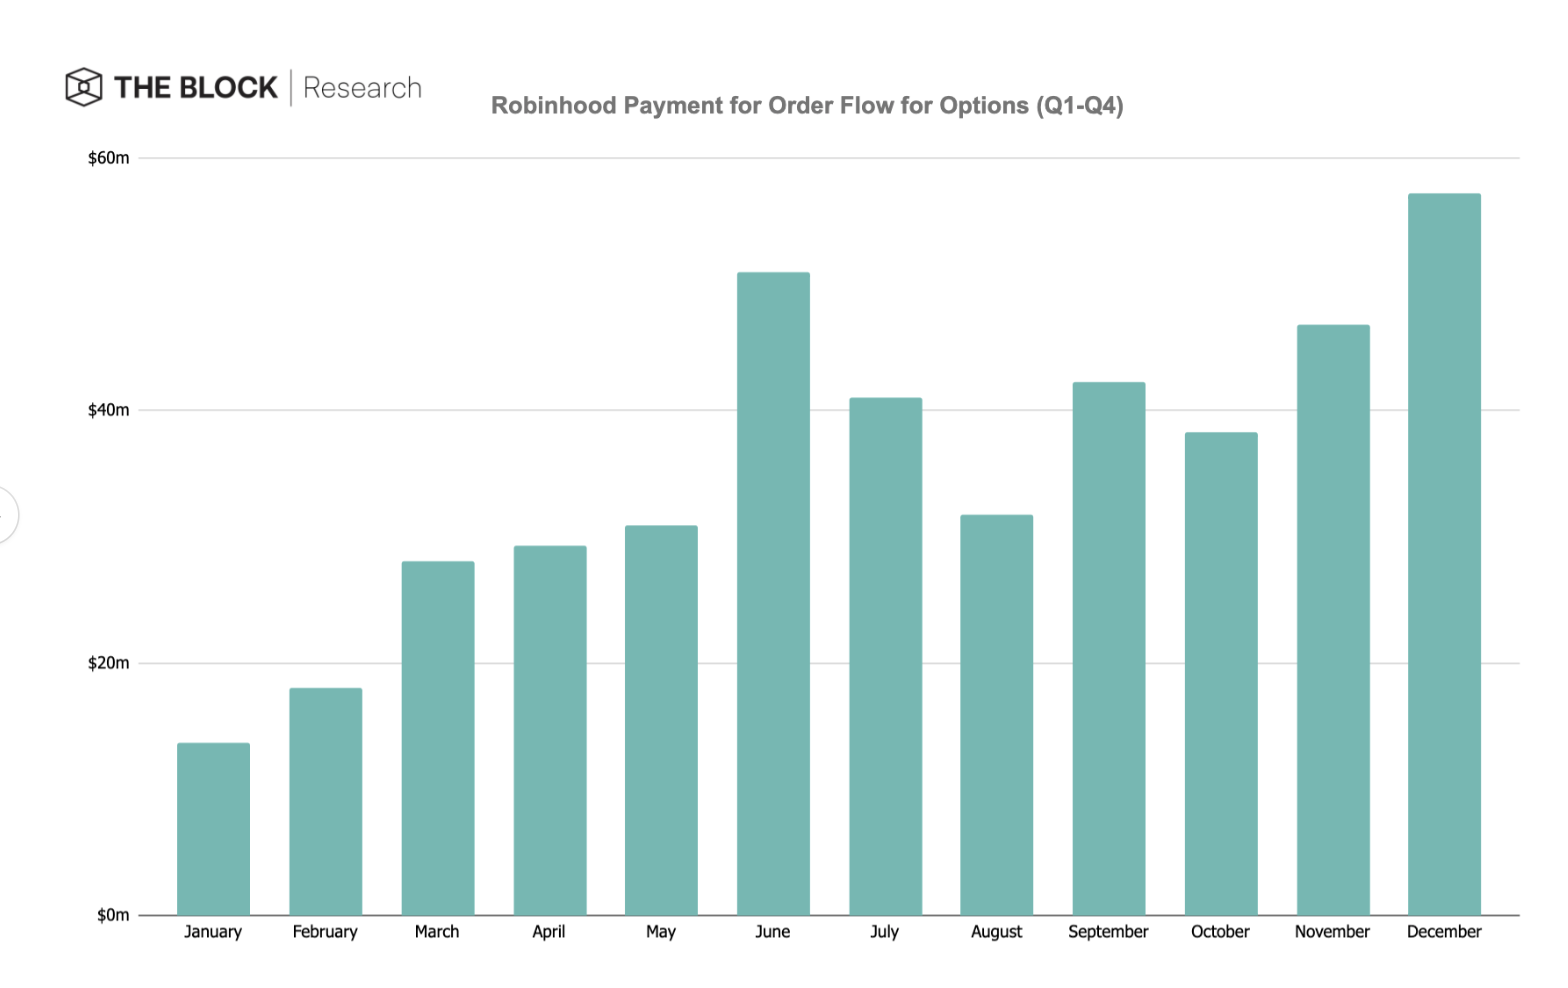Click the November axis label
1568x988 pixels.
(x=1333, y=932)
